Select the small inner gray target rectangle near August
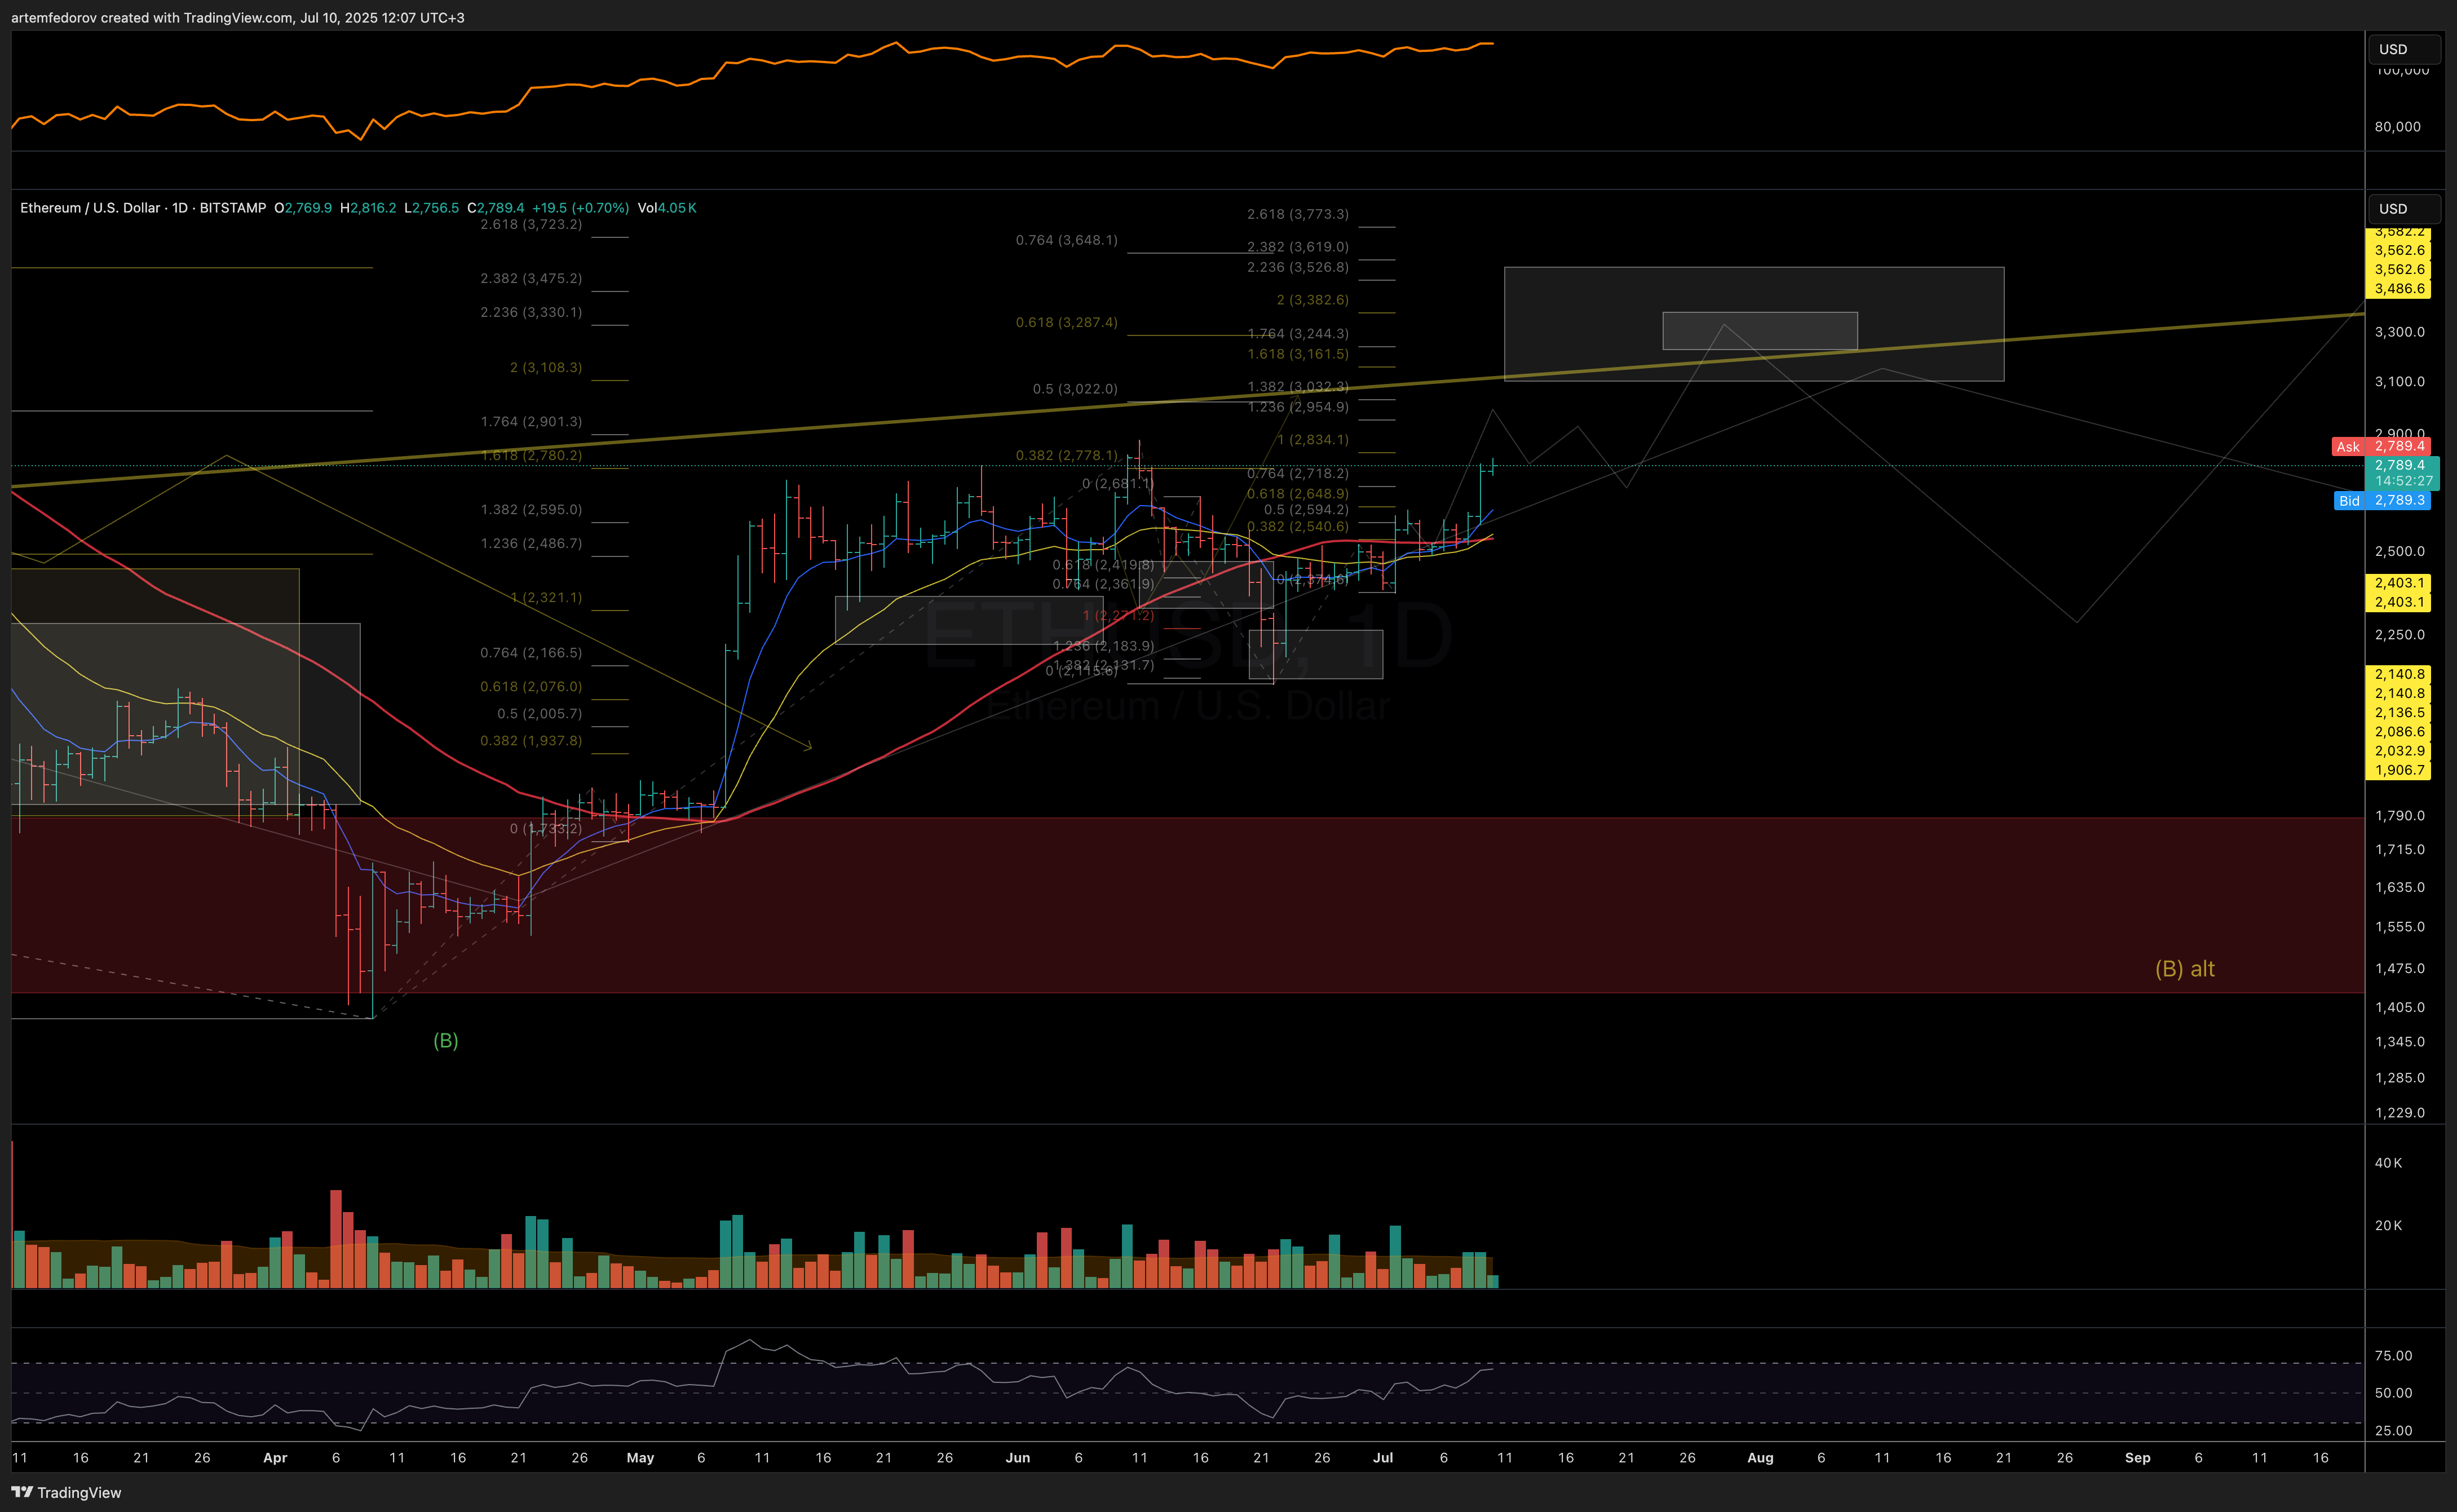The height and width of the screenshot is (1512, 2457). click(x=1760, y=331)
